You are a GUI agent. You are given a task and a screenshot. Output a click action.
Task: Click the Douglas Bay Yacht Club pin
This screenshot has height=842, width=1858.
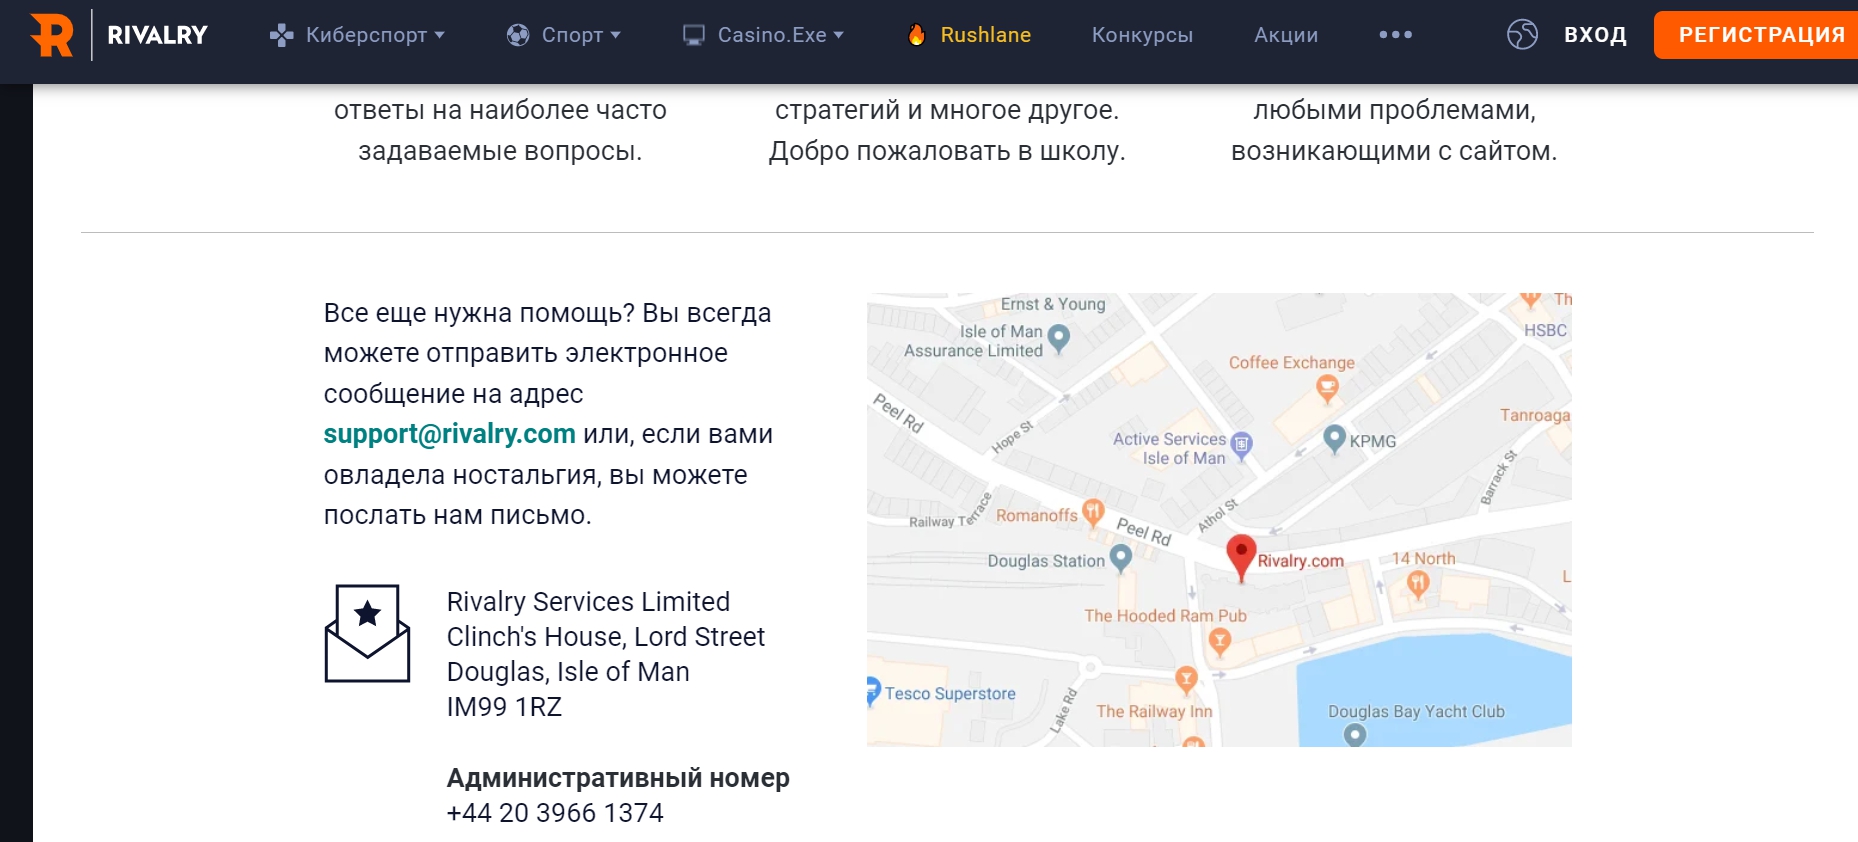pos(1355,735)
